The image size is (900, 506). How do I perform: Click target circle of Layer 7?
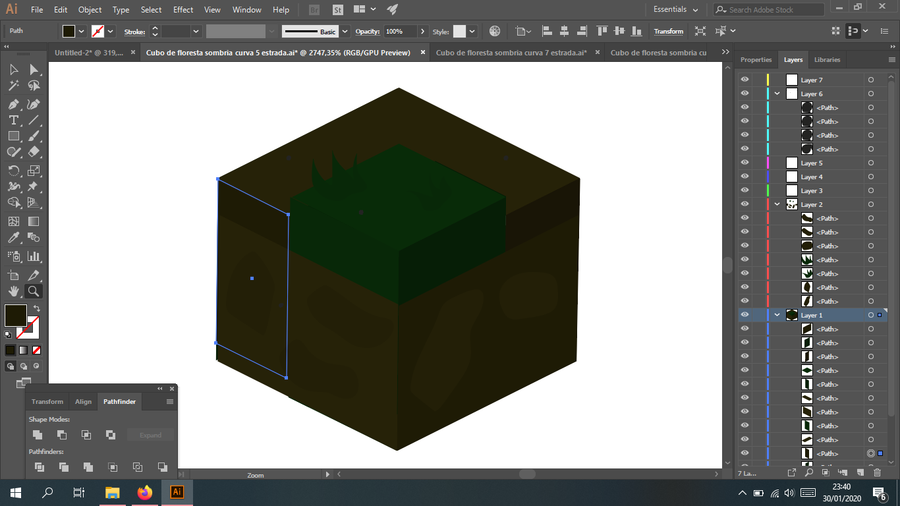[x=871, y=80]
